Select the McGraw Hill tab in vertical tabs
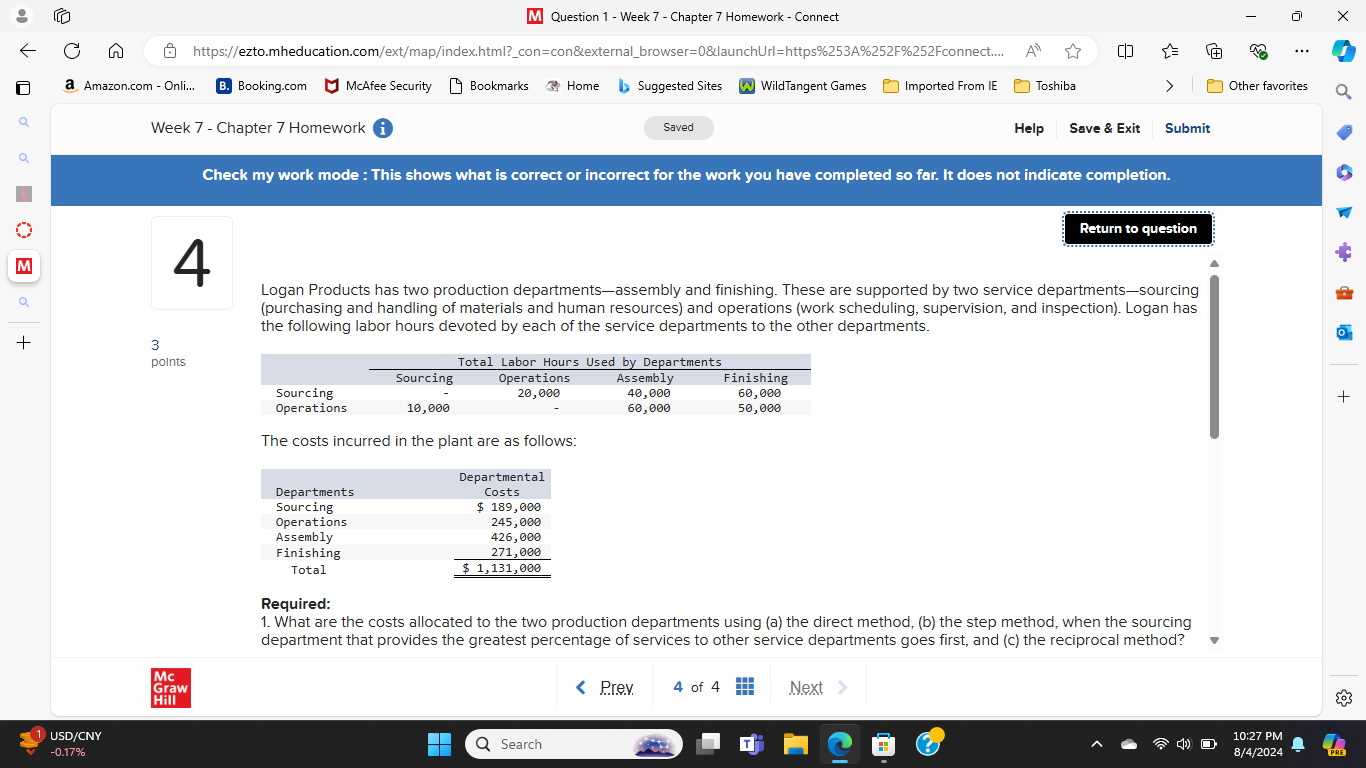 click(23, 267)
